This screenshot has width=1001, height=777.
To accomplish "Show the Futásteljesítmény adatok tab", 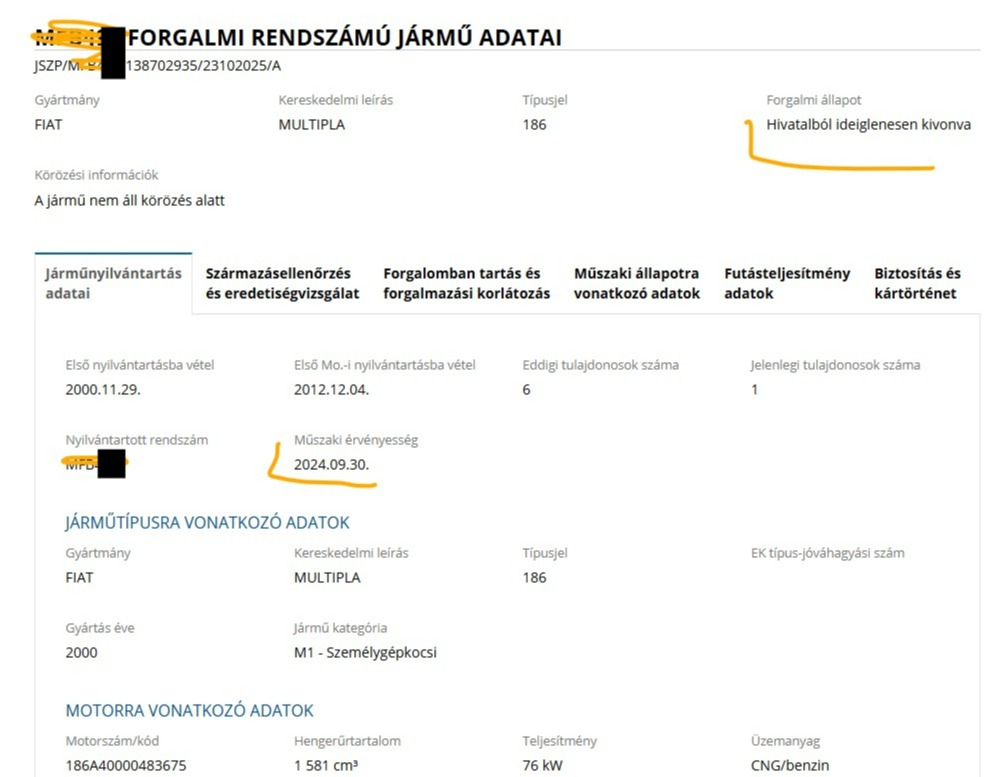I will 787,283.
